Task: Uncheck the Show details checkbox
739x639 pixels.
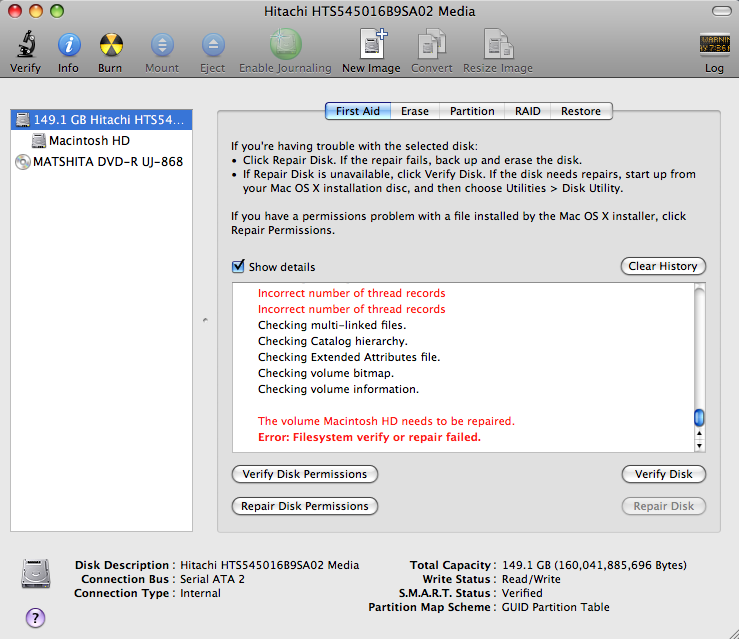Action: pos(238,266)
